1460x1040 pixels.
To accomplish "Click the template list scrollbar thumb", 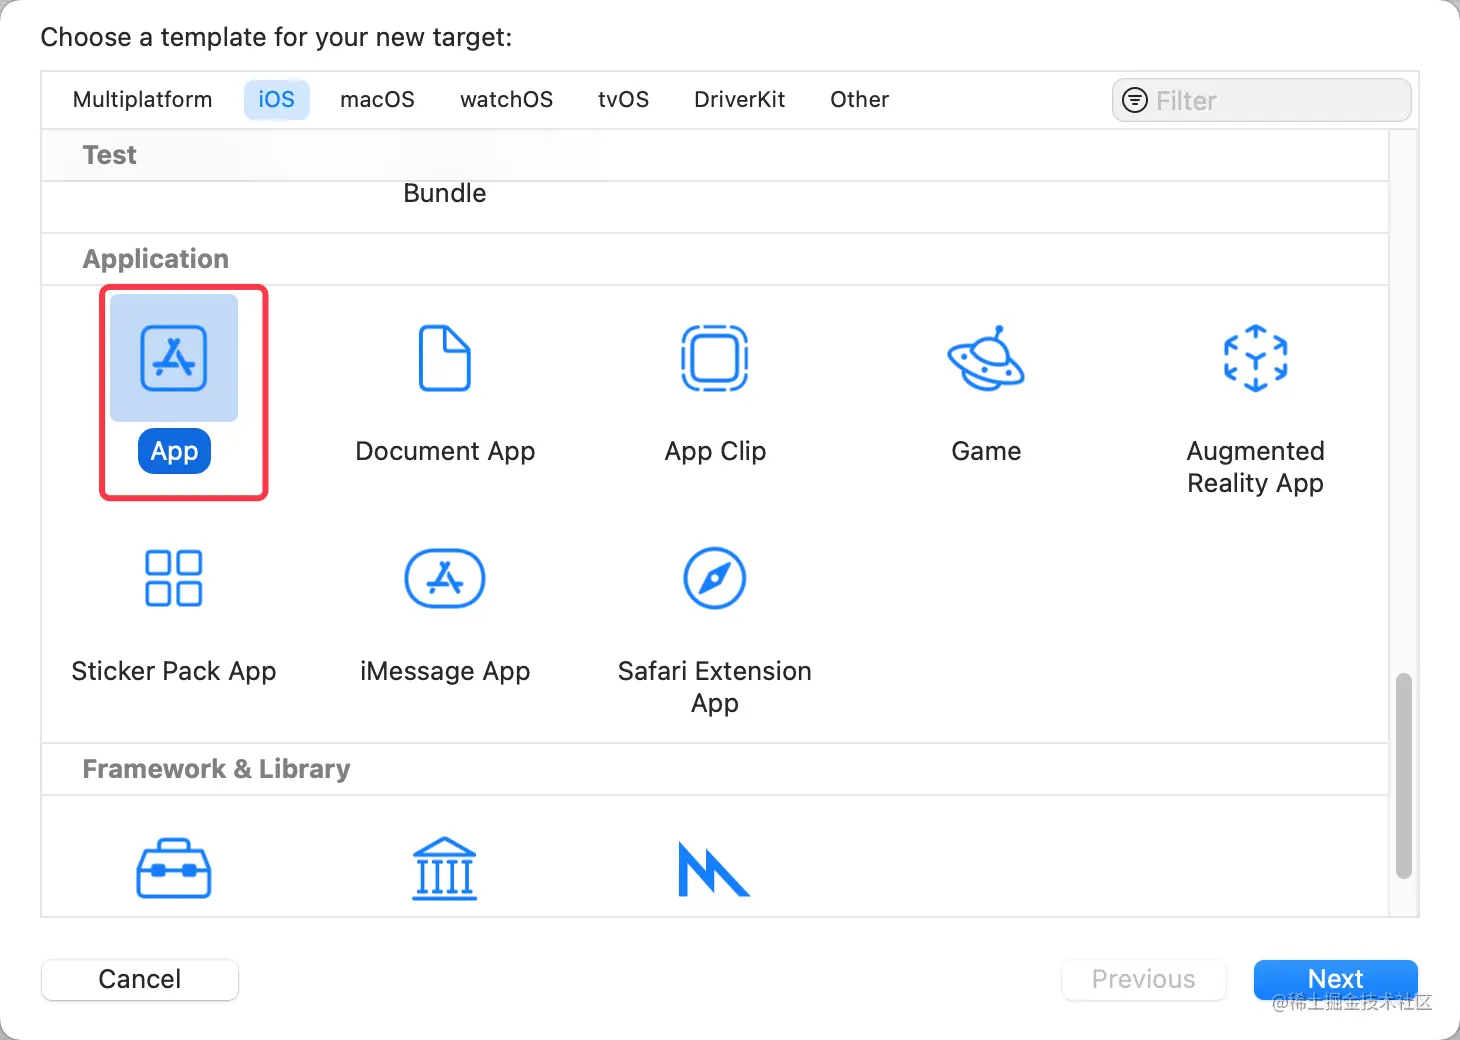I will coord(1404,776).
